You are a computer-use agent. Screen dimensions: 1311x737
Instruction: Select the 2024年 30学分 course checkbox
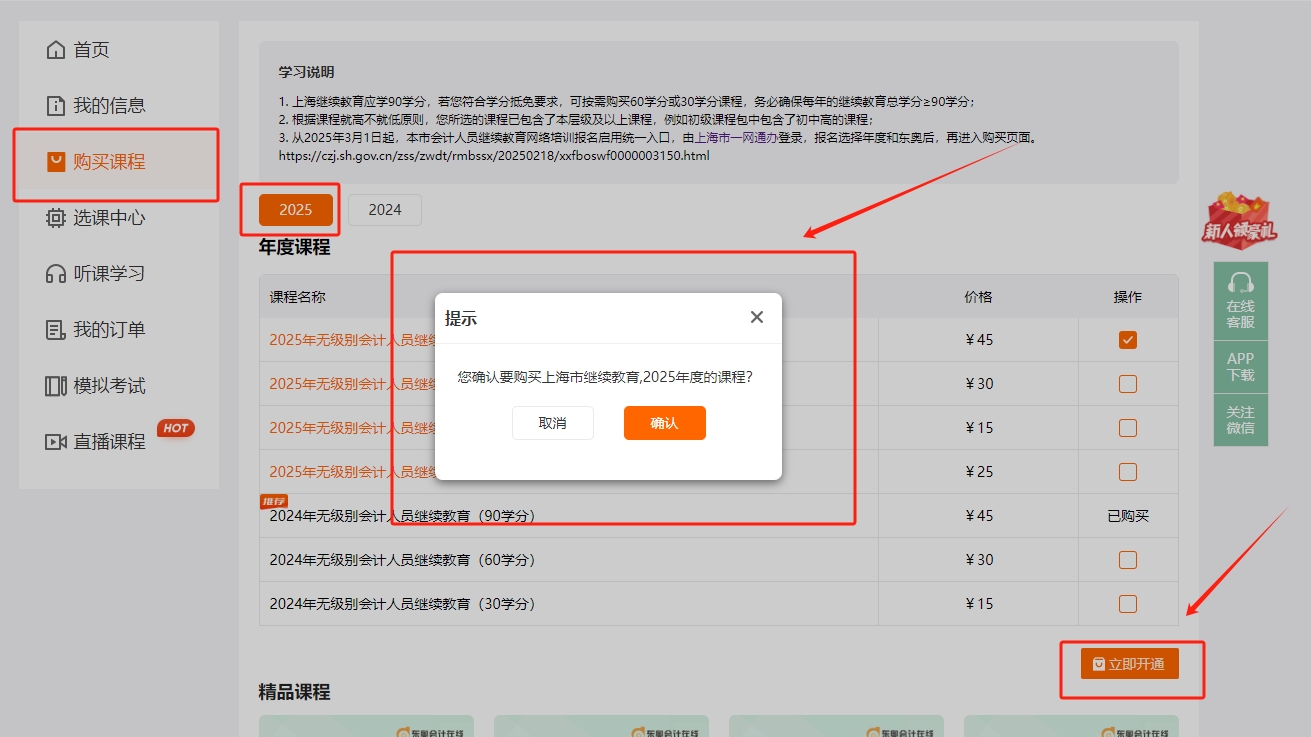click(x=1127, y=603)
